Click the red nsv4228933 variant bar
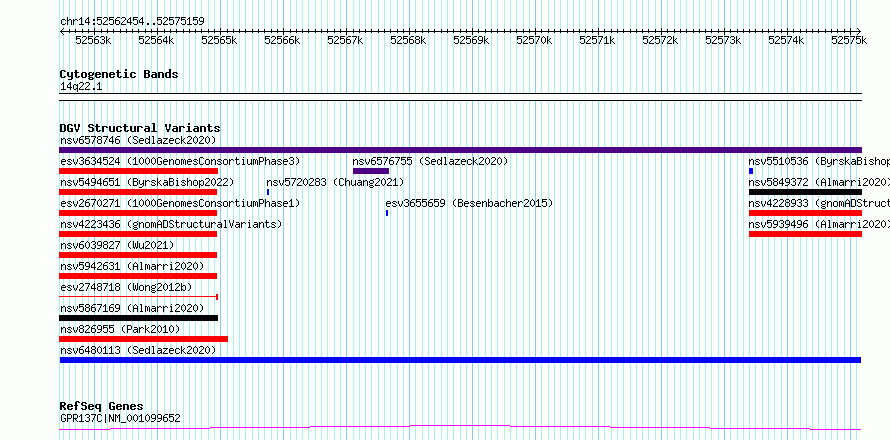The image size is (890, 440). click(x=805, y=213)
